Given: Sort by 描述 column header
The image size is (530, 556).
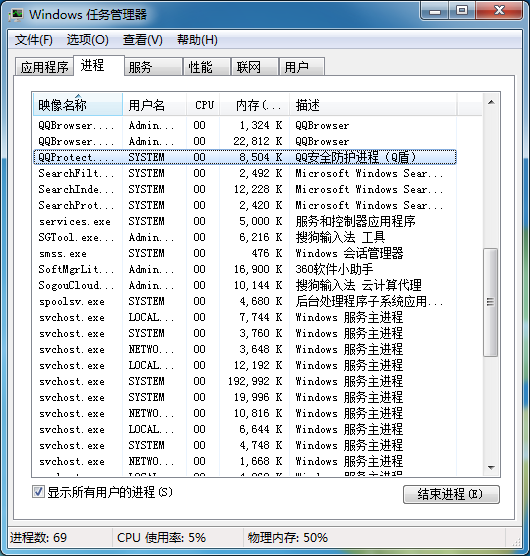Looking at the screenshot, I should [x=373, y=105].
